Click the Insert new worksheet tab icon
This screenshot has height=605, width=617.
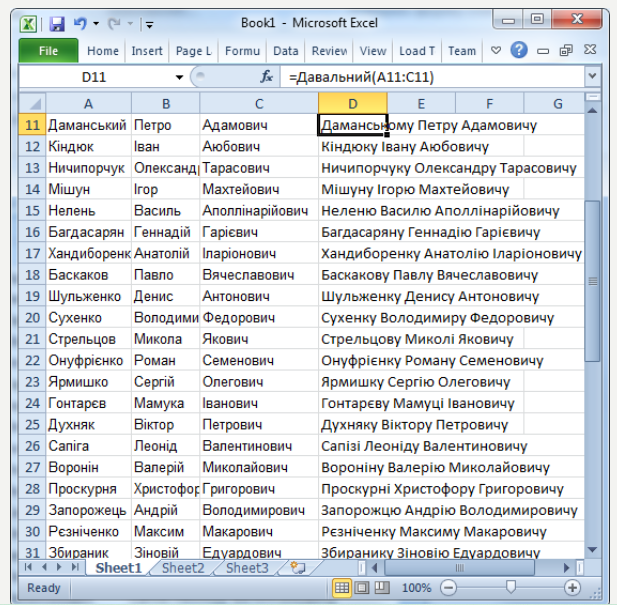(x=297, y=567)
